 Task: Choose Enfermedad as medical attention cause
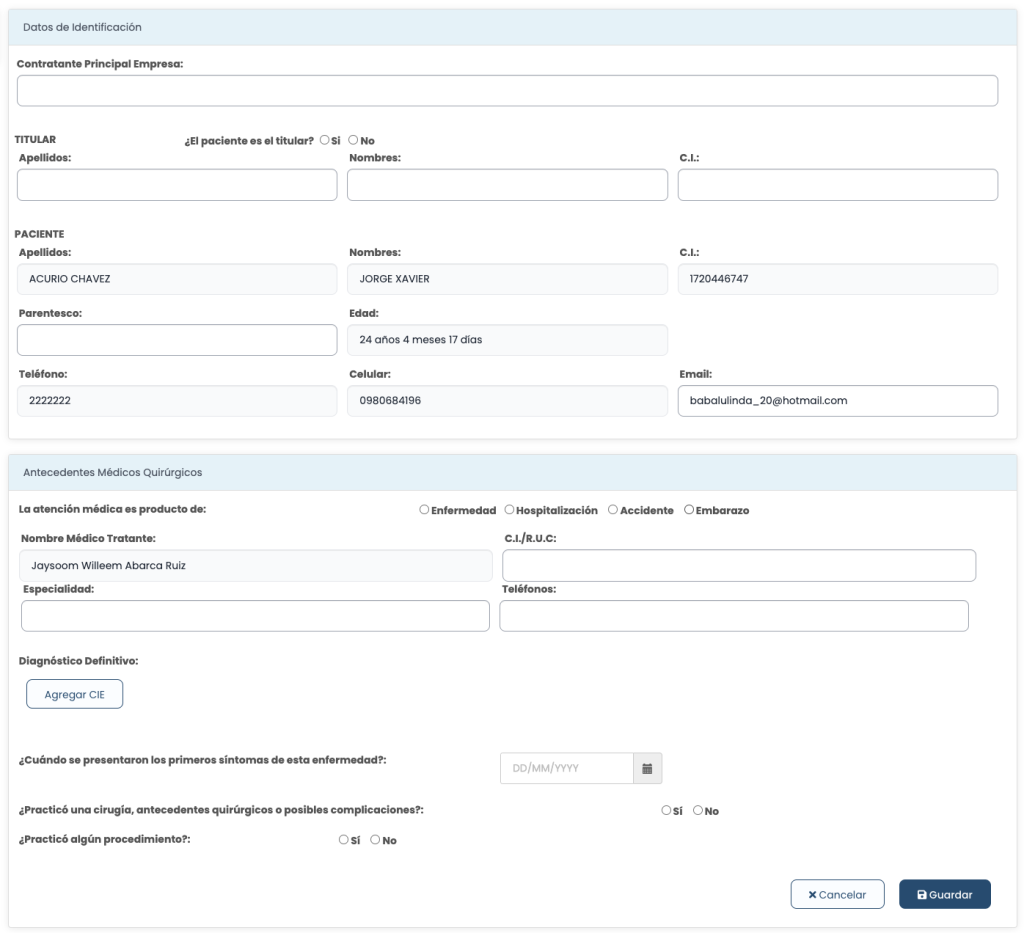point(425,510)
